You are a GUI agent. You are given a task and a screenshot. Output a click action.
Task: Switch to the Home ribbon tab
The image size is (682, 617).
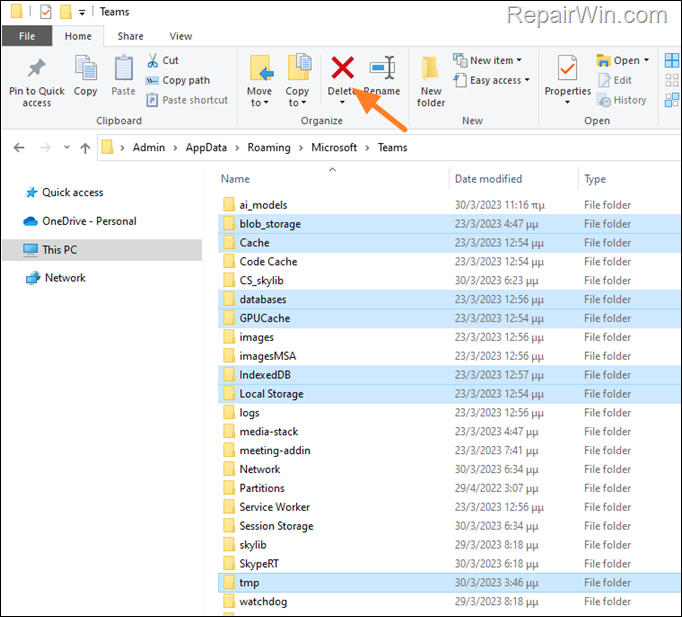[78, 36]
